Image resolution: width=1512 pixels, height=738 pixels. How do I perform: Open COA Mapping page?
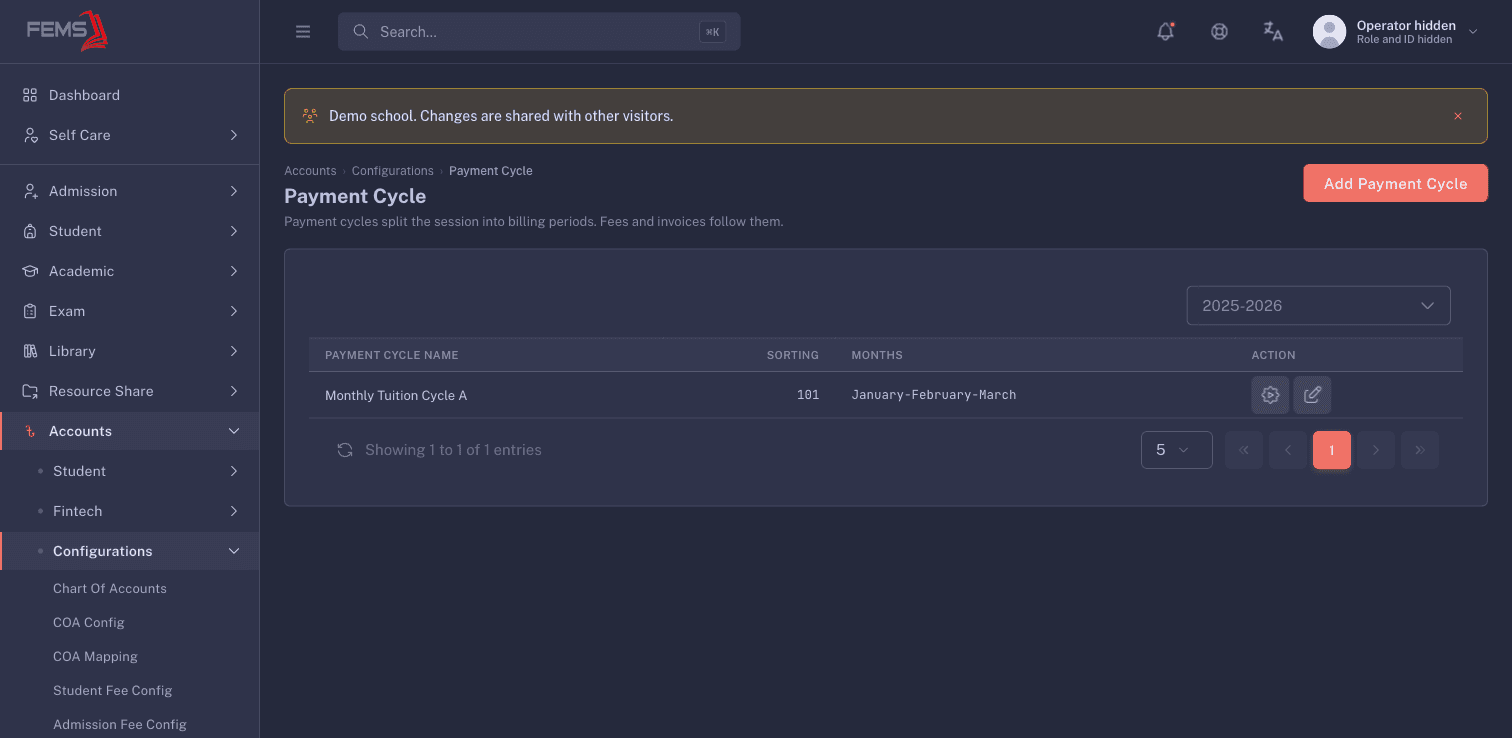pos(95,657)
